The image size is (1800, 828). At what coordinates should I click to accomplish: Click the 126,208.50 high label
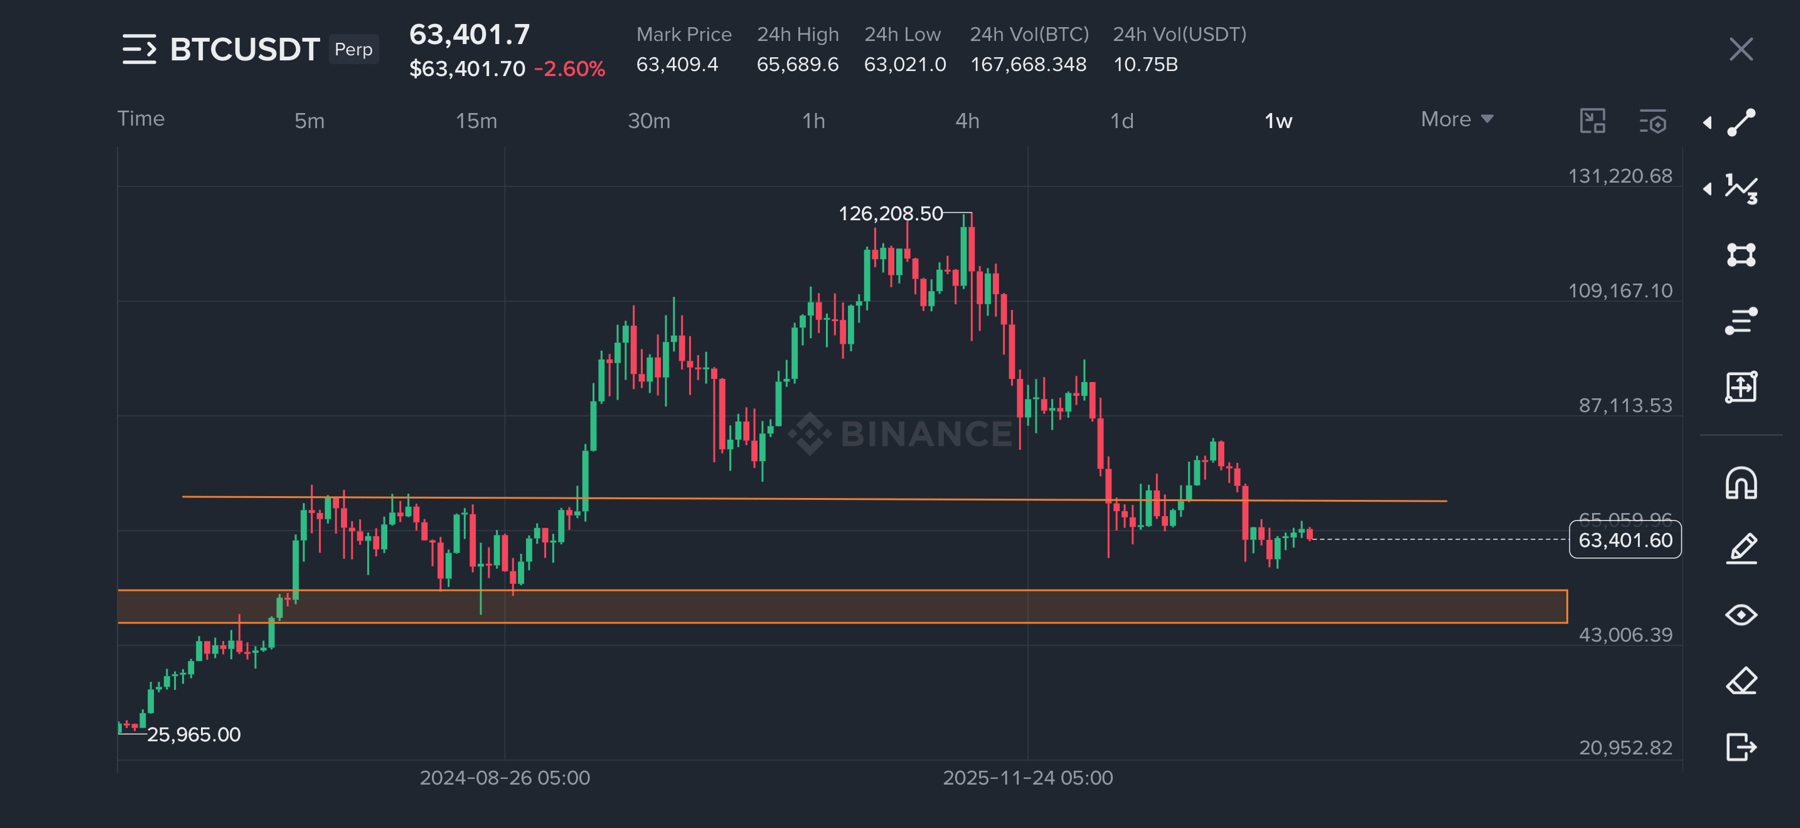[x=890, y=213]
